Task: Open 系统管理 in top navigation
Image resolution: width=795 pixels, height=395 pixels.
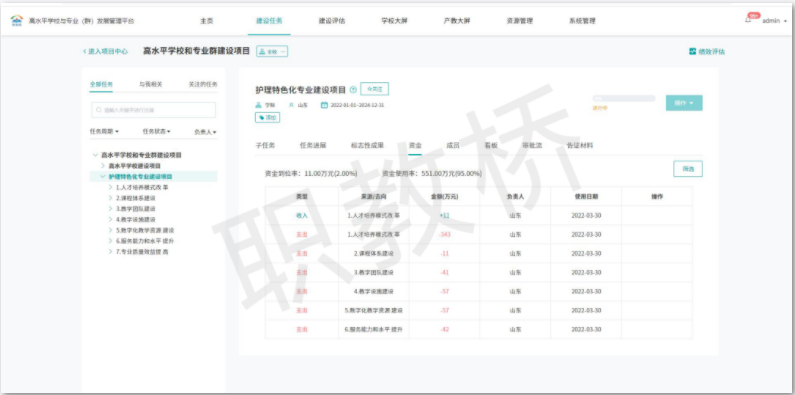Action: [x=582, y=21]
